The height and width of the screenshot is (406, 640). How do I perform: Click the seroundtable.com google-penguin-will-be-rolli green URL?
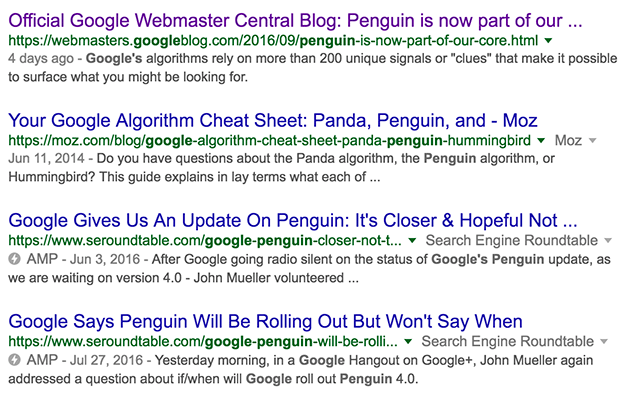[204, 342]
